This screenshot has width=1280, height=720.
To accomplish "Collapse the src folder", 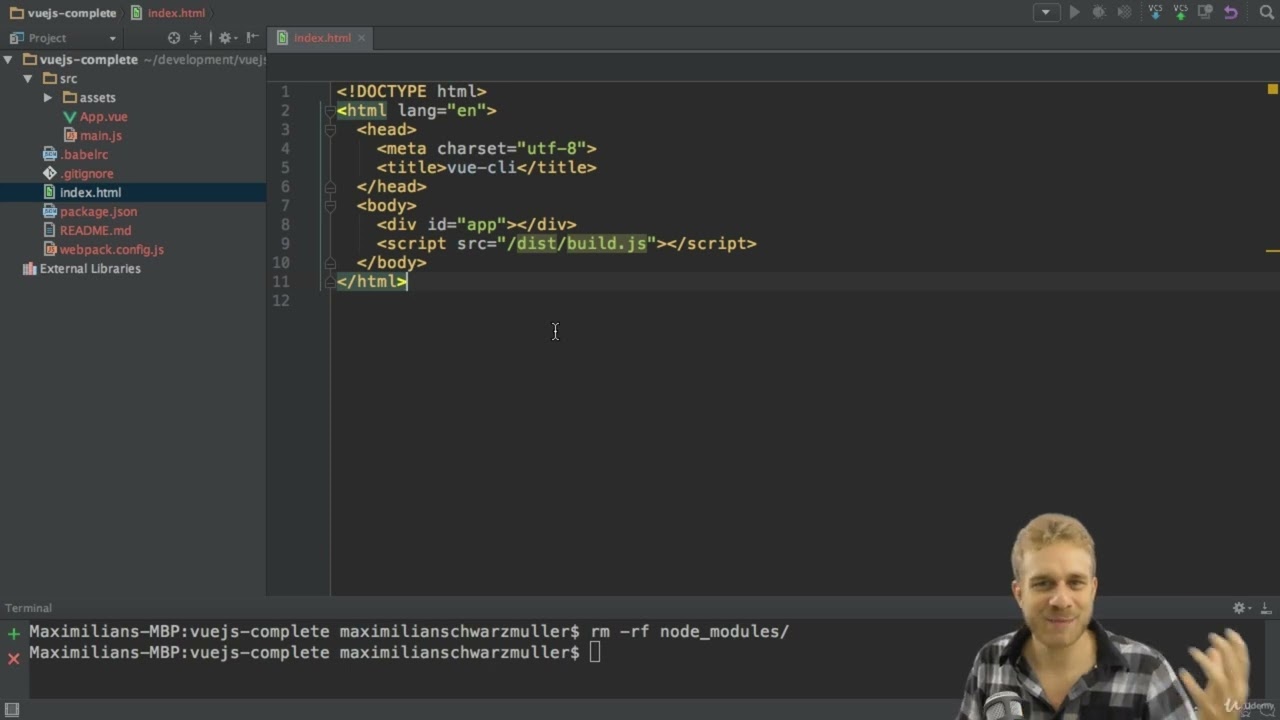I will point(29,79).
